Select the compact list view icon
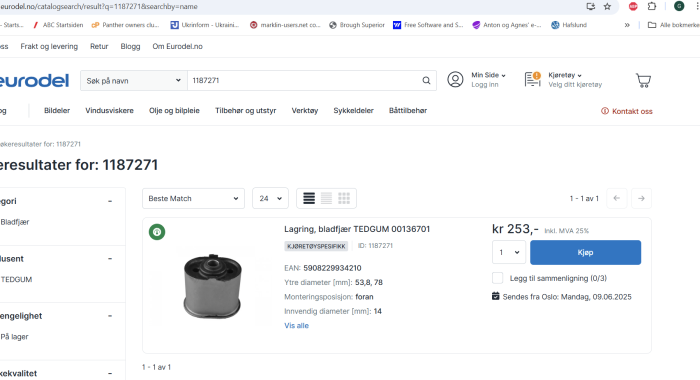This screenshot has height=380, width=700. click(326, 198)
